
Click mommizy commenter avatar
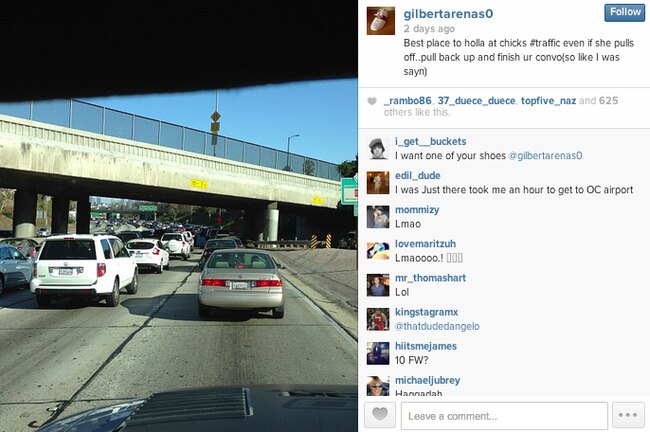pos(378,217)
